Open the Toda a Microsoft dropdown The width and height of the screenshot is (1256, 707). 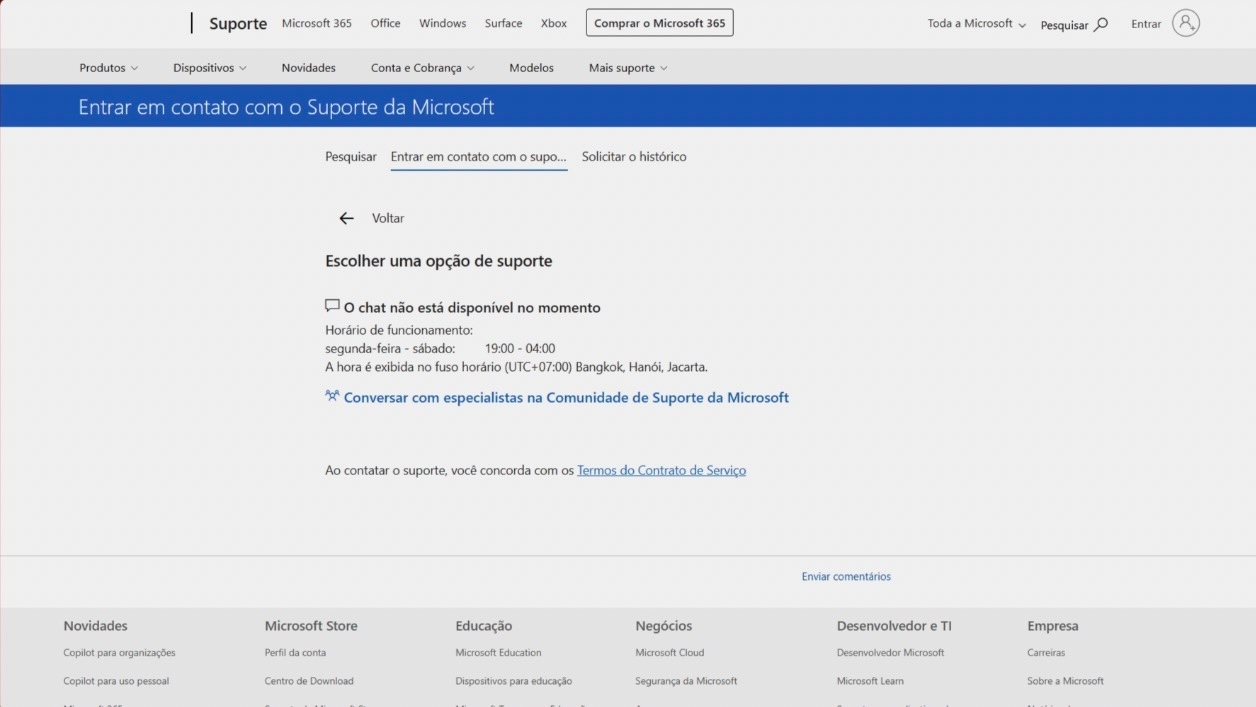(977, 24)
